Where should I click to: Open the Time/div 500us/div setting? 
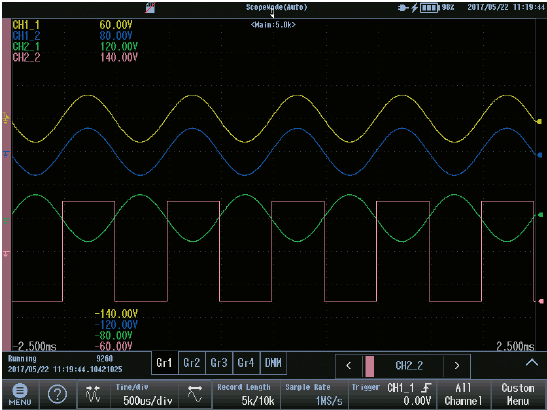click(144, 394)
